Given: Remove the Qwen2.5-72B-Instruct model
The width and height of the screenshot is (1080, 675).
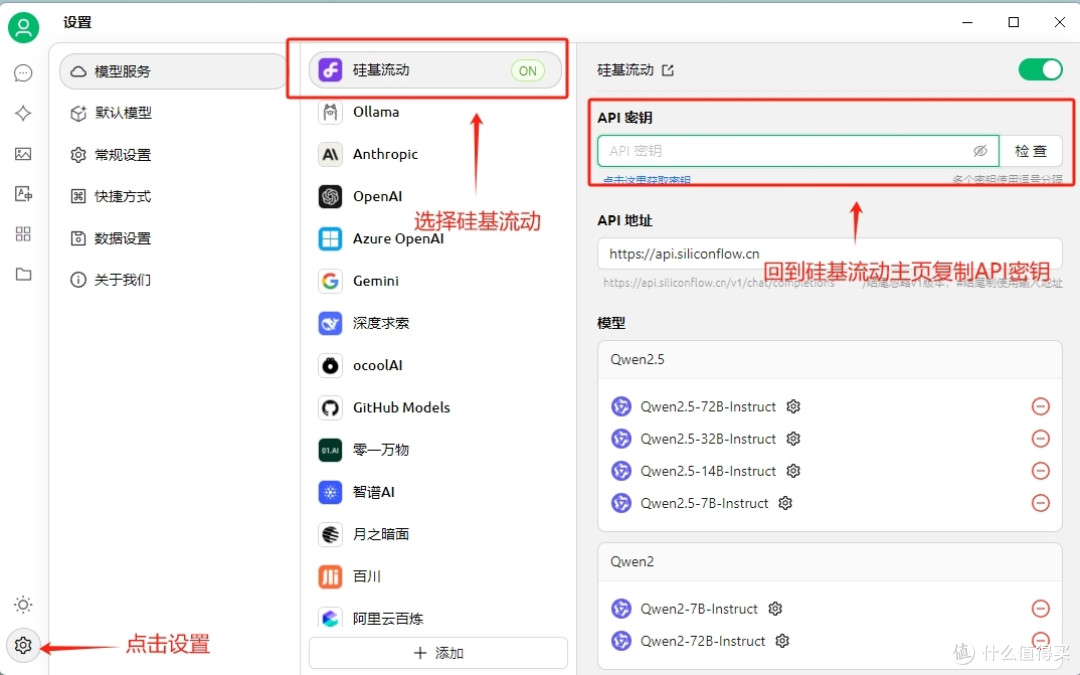Looking at the screenshot, I should pos(1041,406).
